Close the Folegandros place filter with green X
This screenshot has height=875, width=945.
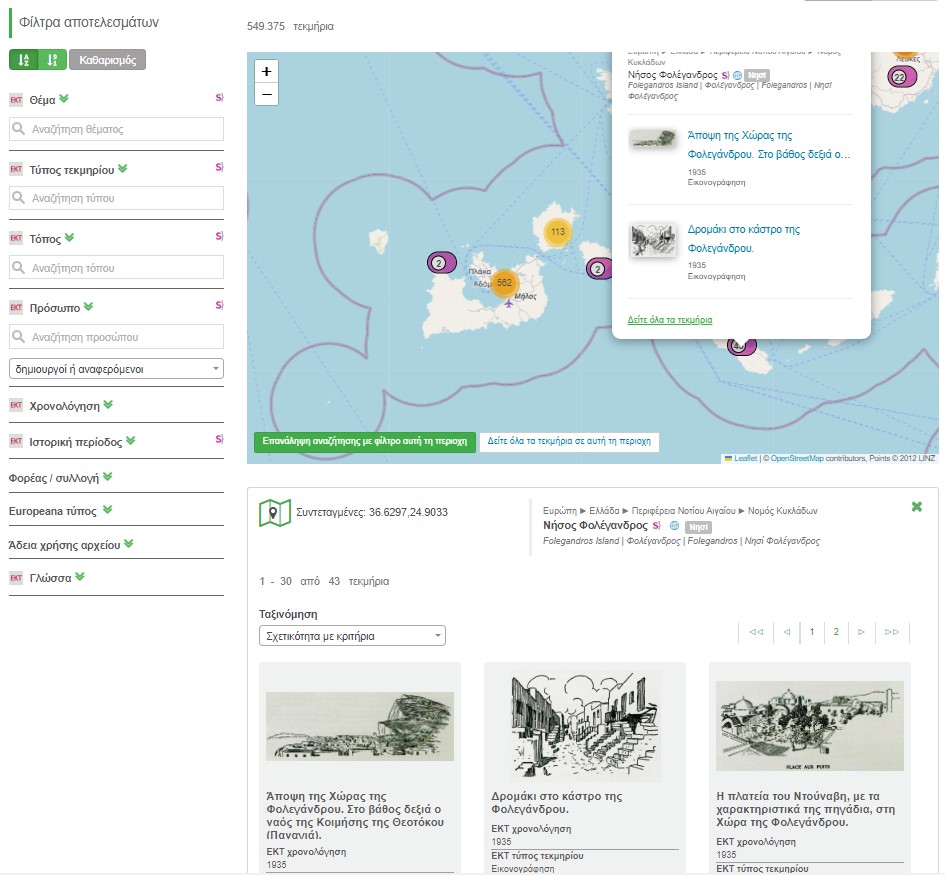(x=916, y=507)
